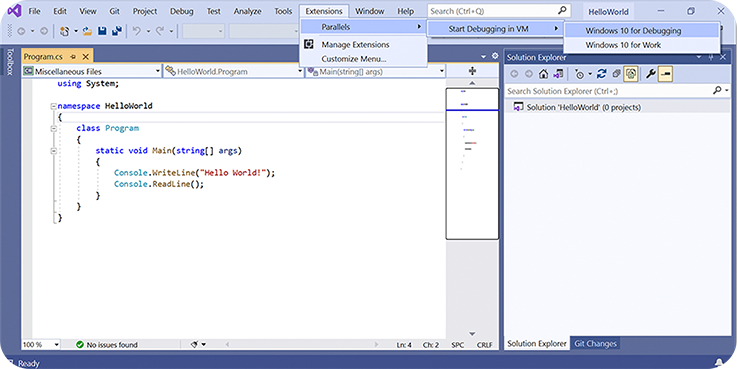Click Switch Views icon in Solution Explorer

point(558,74)
